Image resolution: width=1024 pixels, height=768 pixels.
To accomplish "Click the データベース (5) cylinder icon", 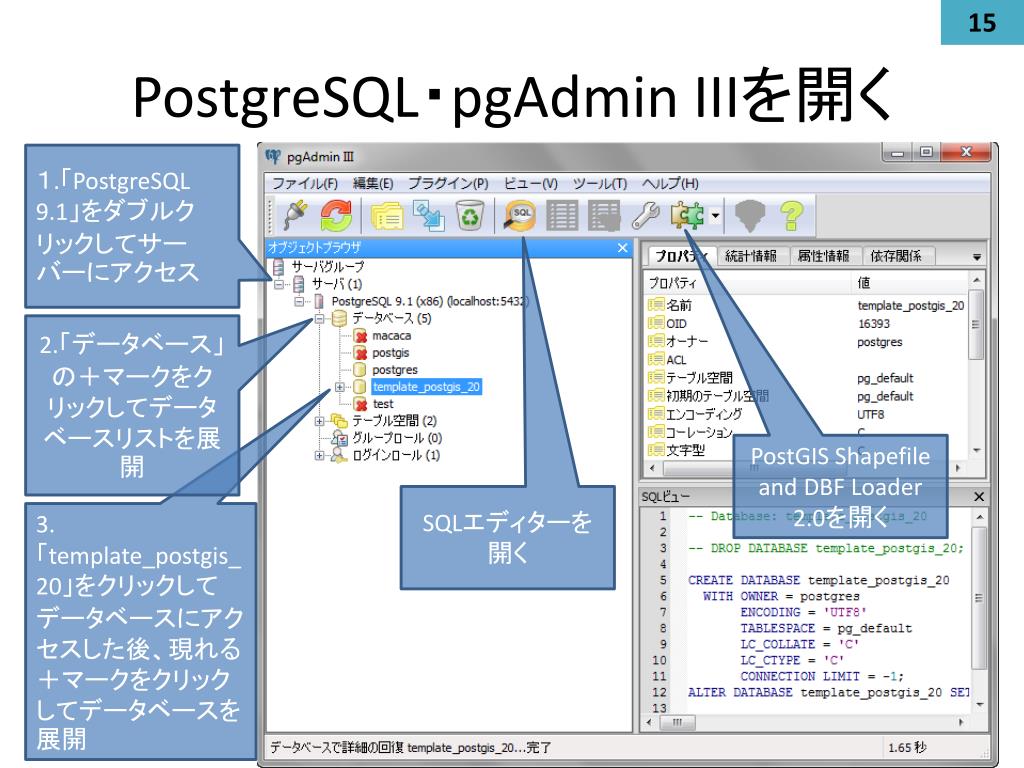I will click(x=339, y=319).
